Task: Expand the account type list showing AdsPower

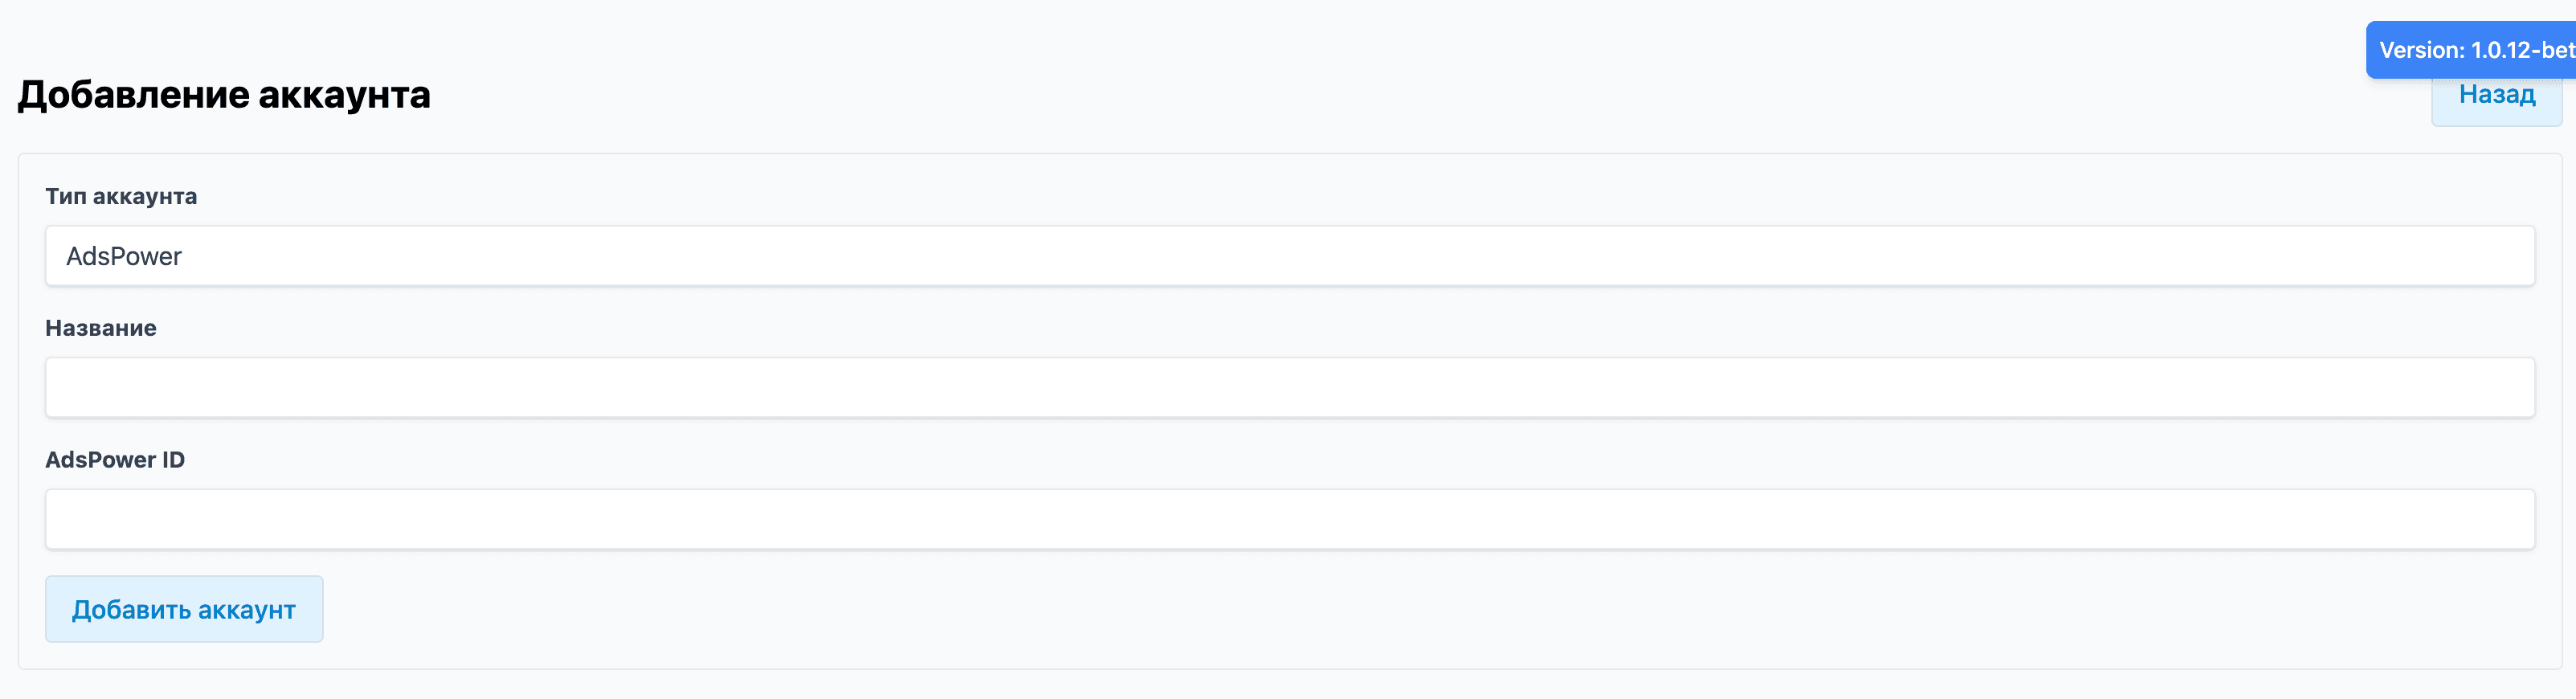Action: pyautogui.click(x=1288, y=256)
